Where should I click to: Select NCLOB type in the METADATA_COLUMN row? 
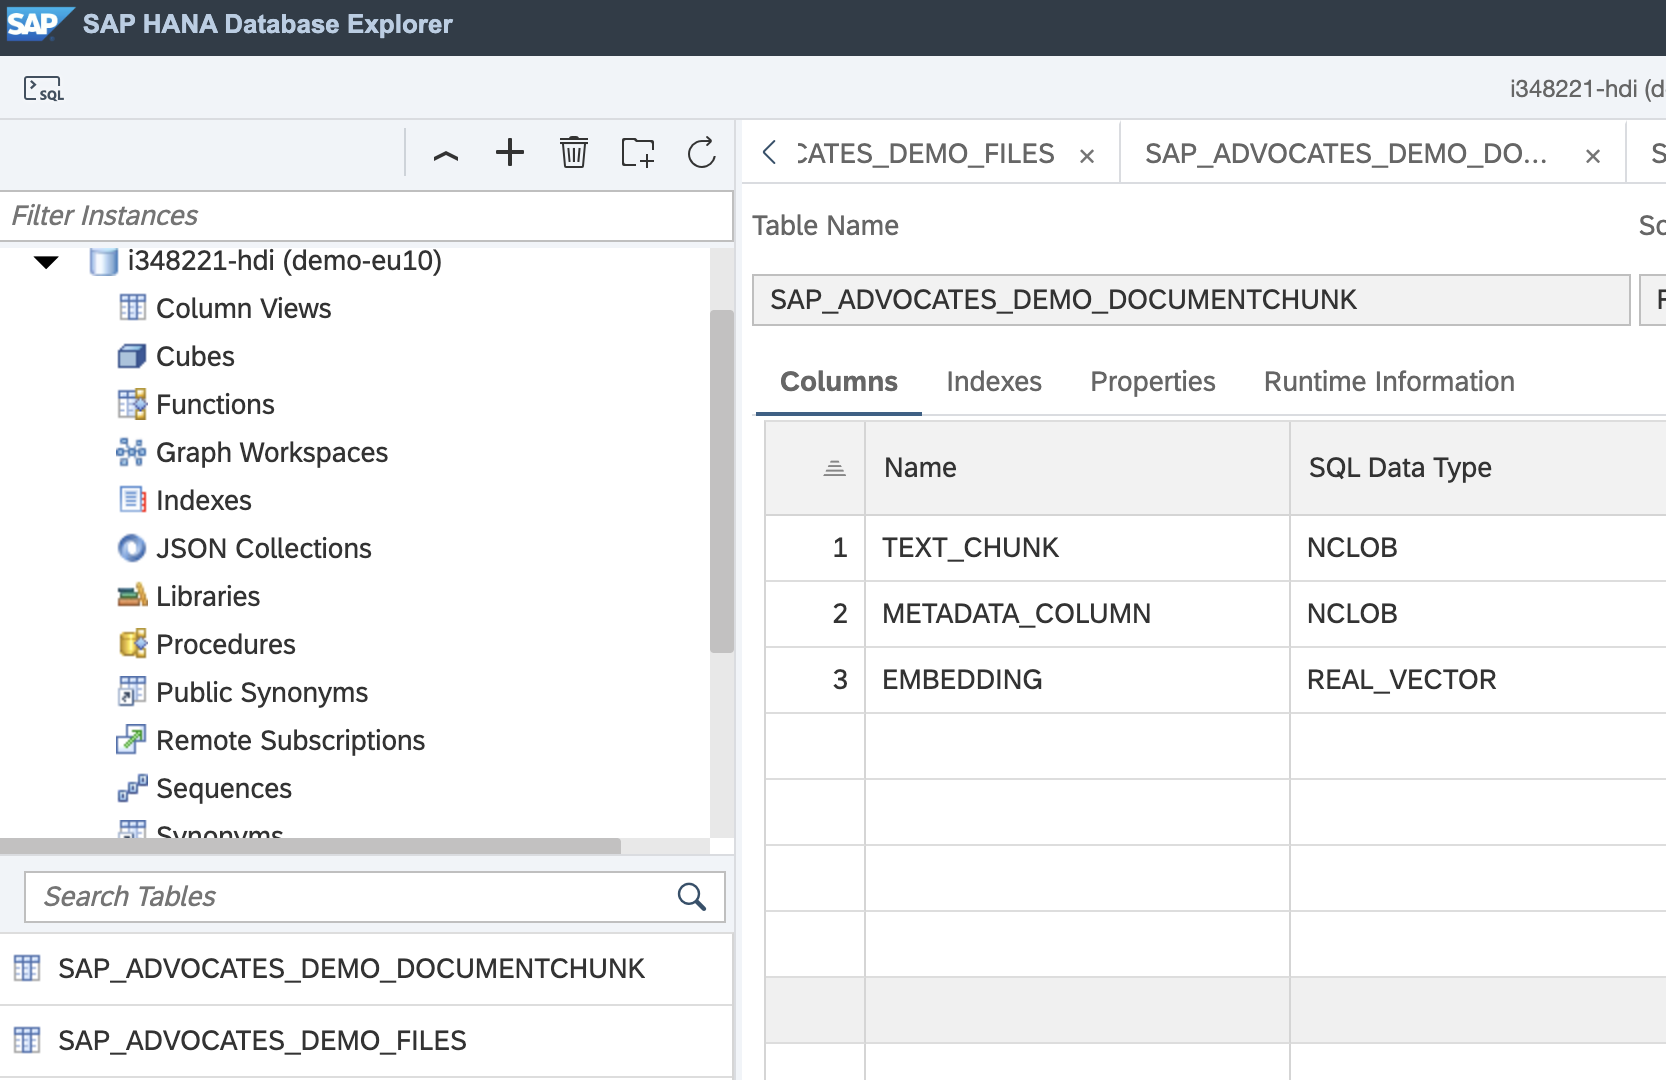click(x=1478, y=614)
